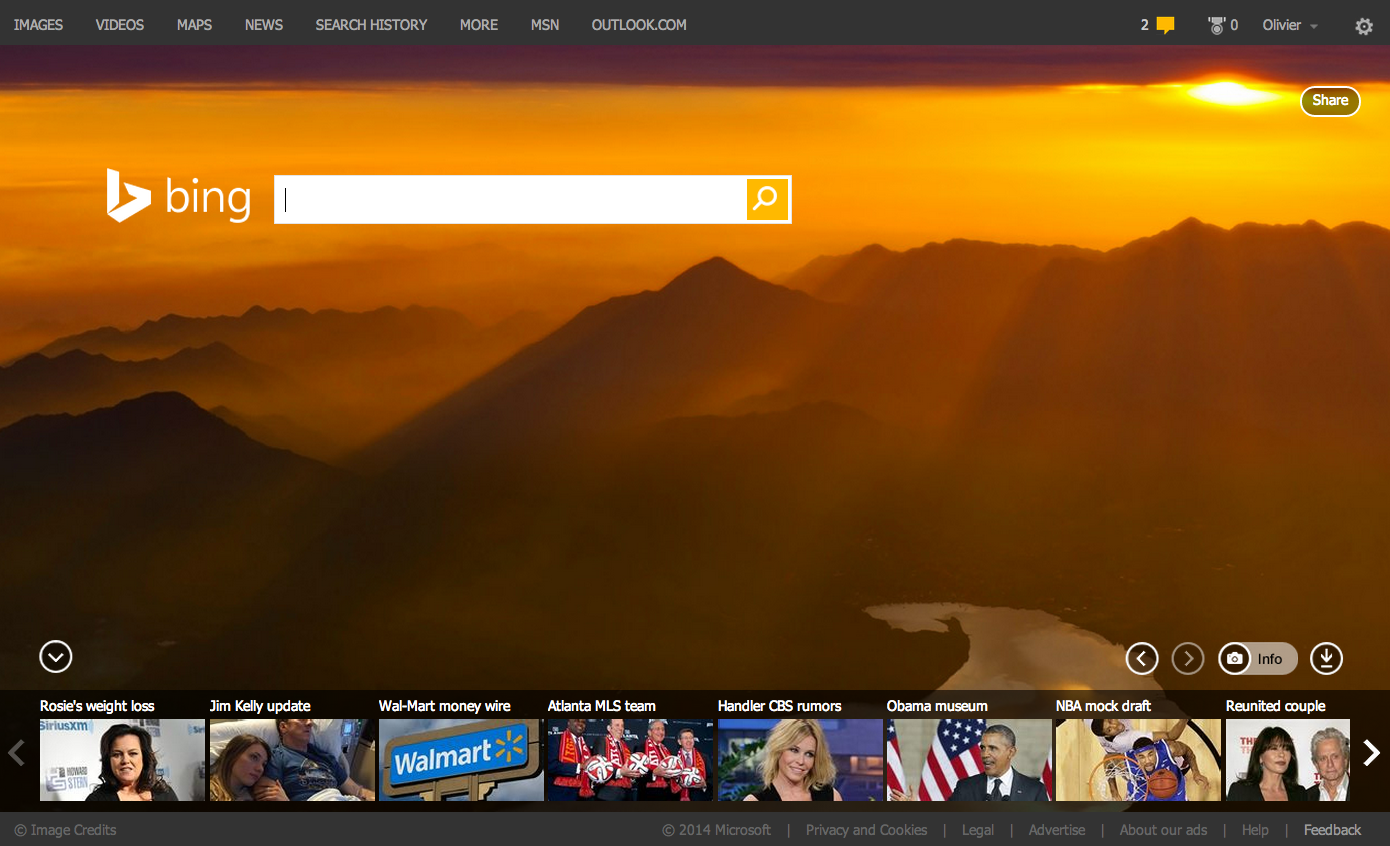Open the Advertise footer link

(x=1057, y=830)
